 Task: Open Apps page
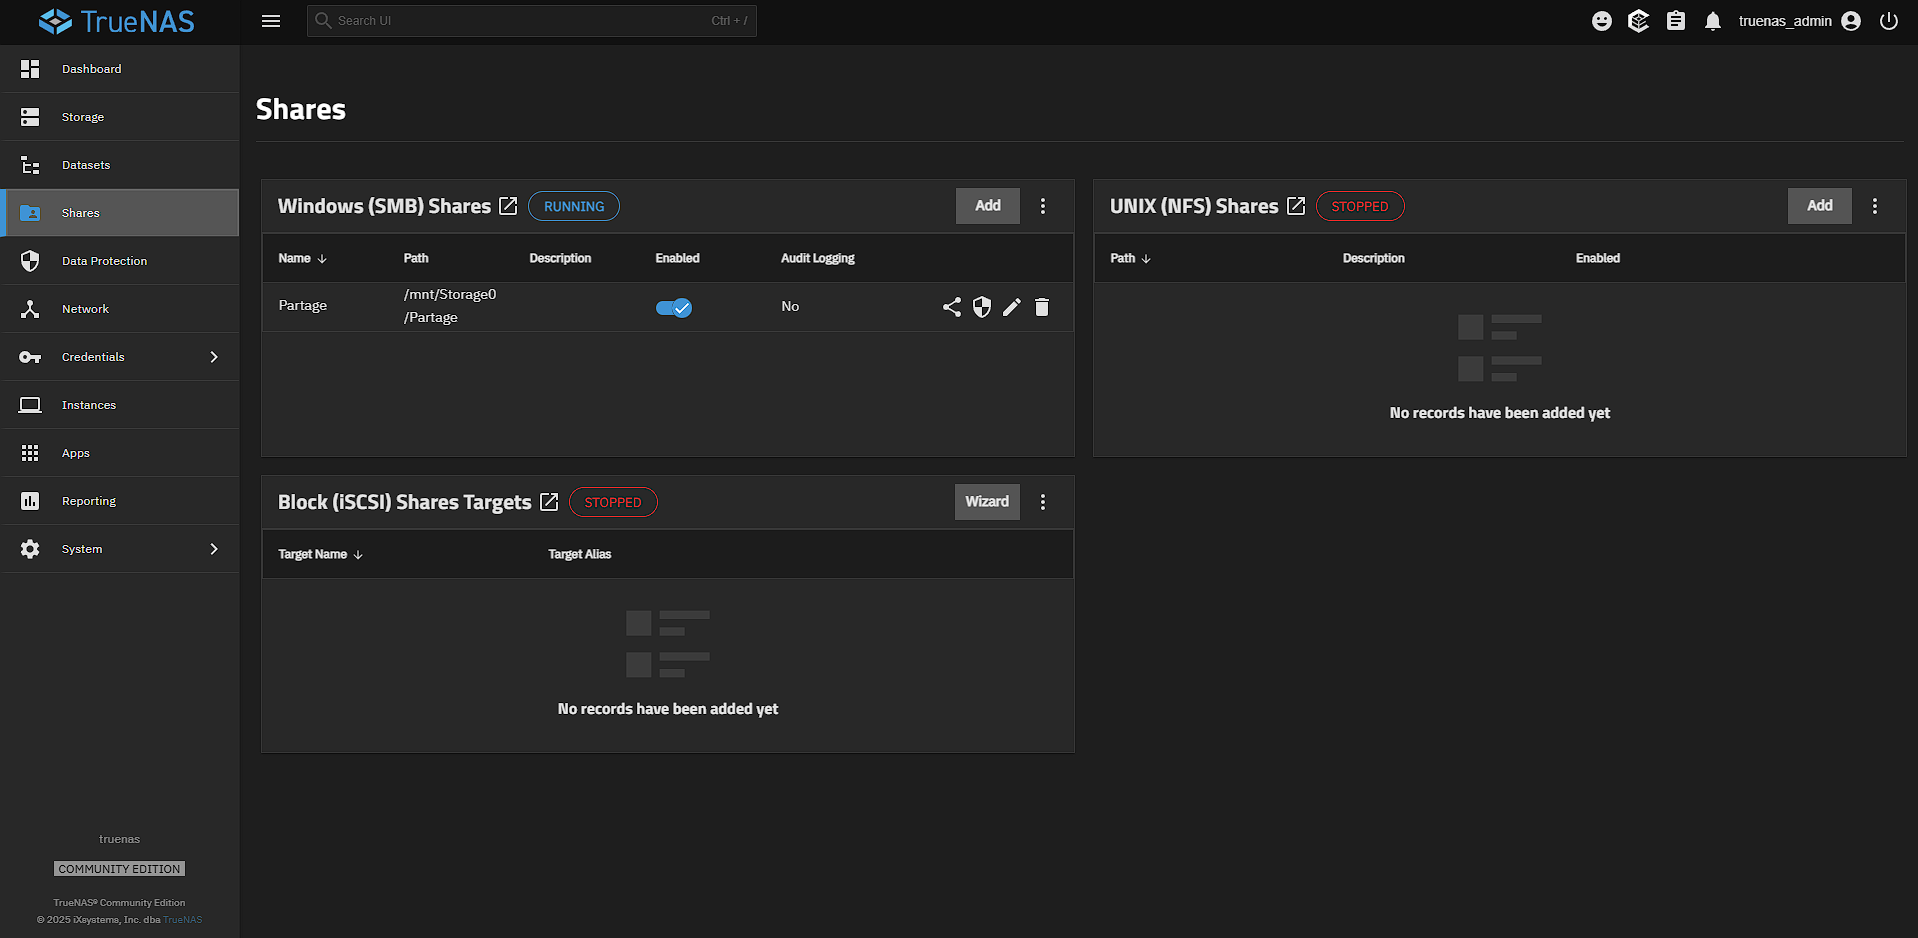tap(120, 453)
